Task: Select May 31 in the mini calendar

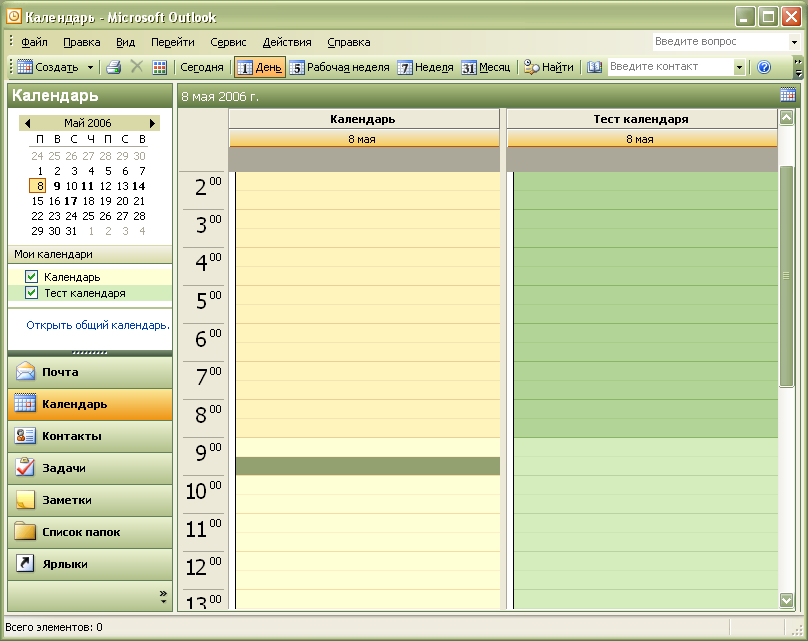Action: coord(71,231)
